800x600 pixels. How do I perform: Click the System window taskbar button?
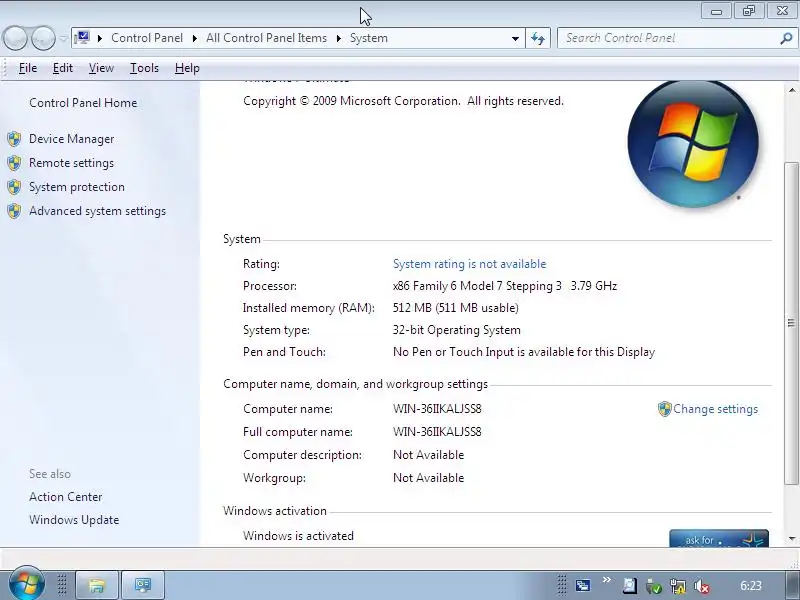143,585
